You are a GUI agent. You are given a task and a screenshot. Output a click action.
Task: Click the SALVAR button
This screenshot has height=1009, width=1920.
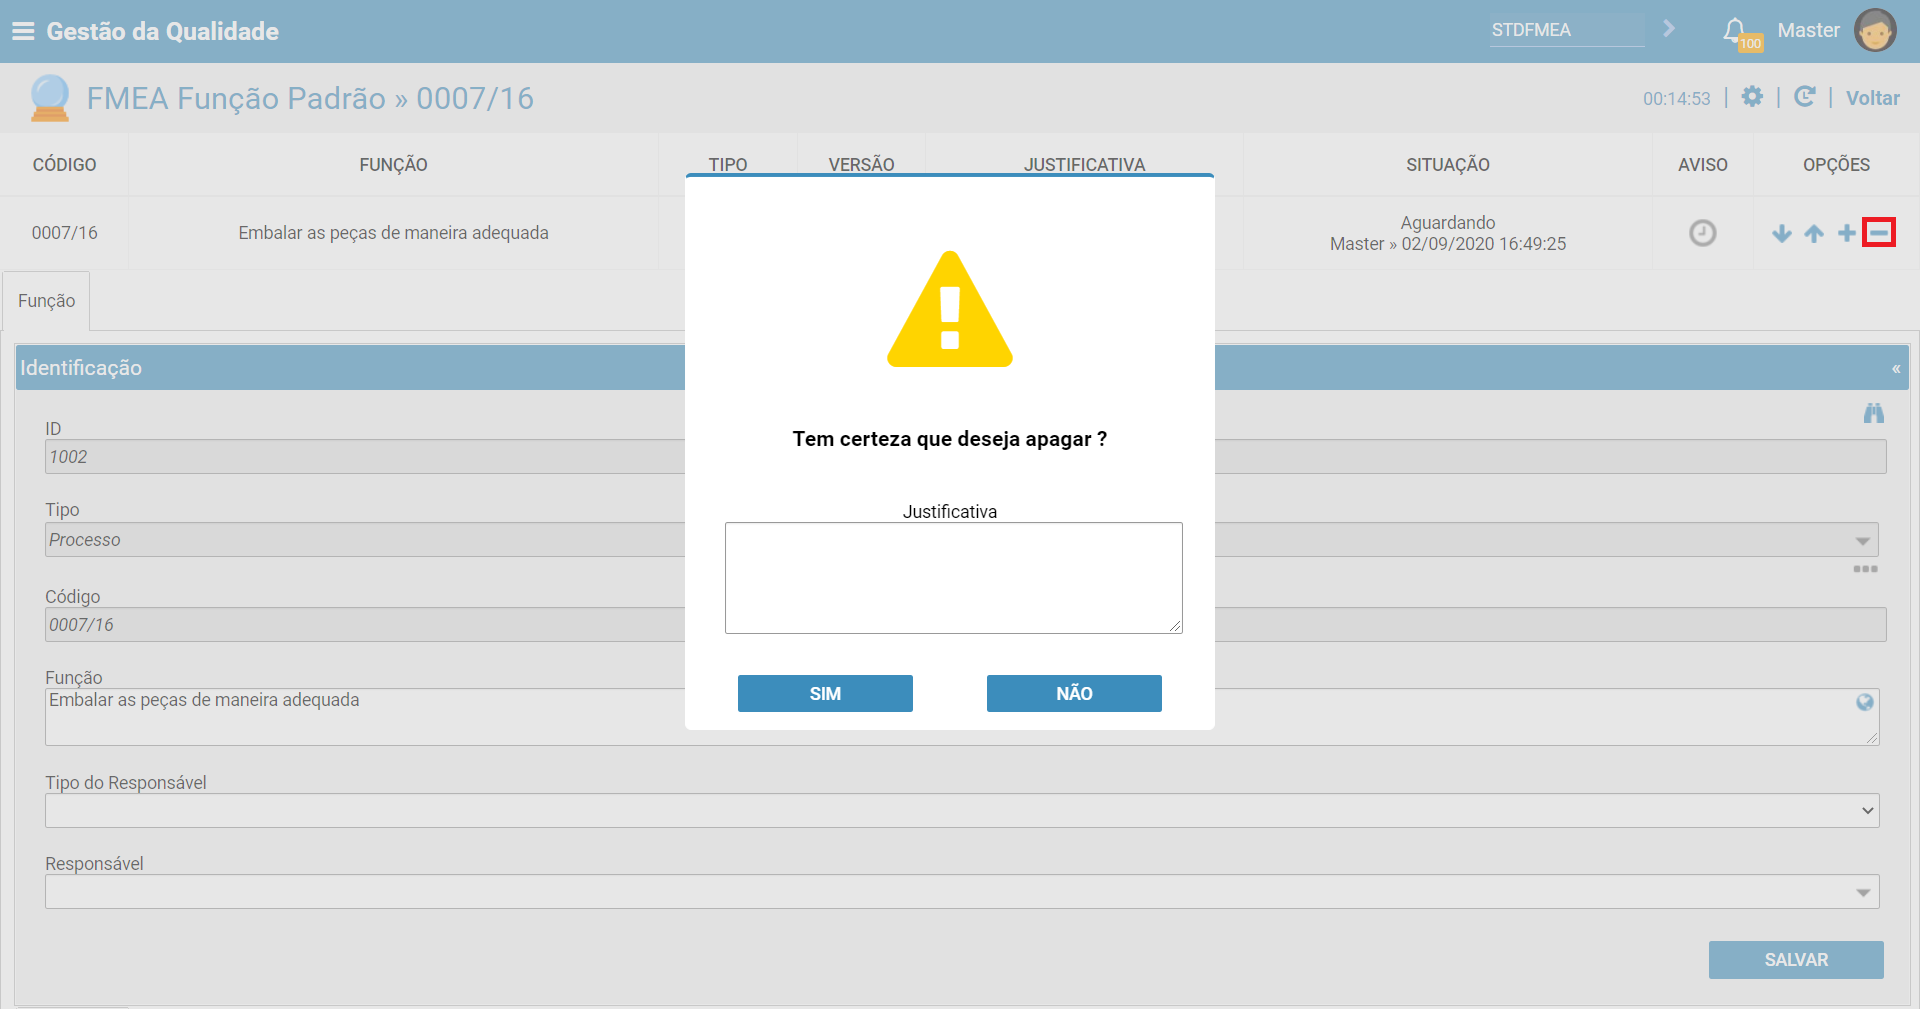click(x=1796, y=960)
